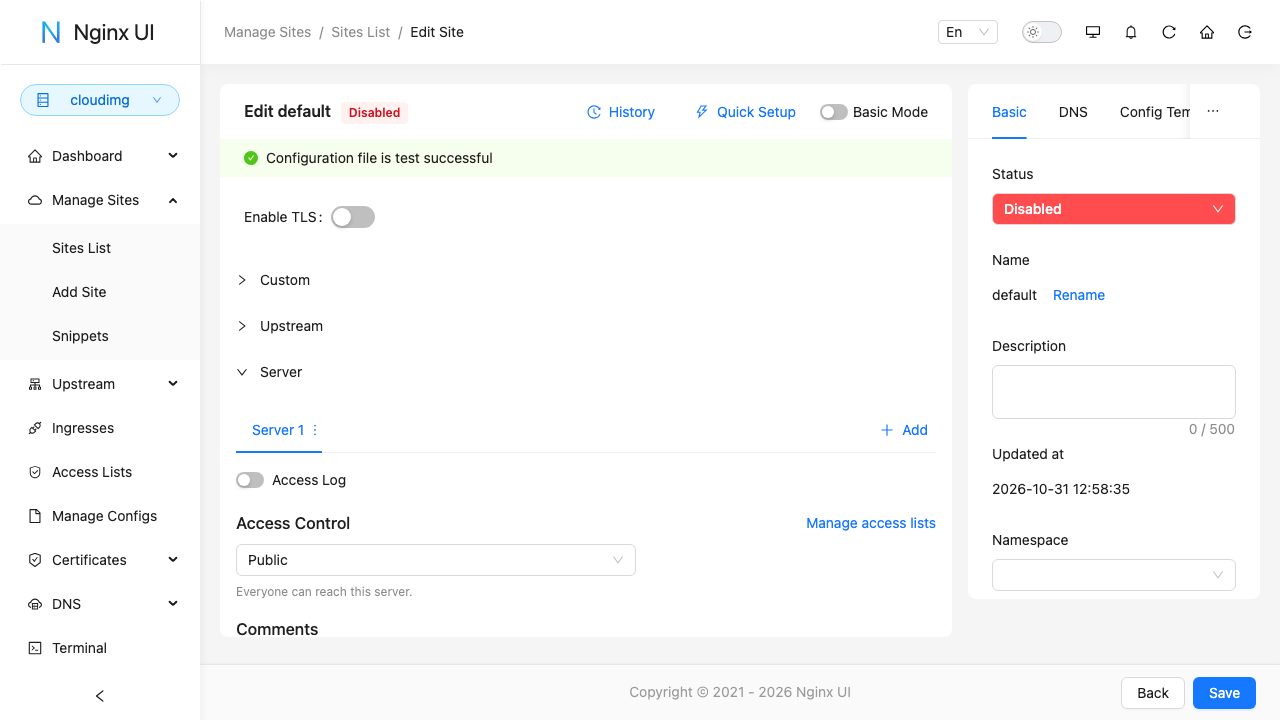Click the logout icon in header
The image size is (1280, 720).
[x=1245, y=32]
